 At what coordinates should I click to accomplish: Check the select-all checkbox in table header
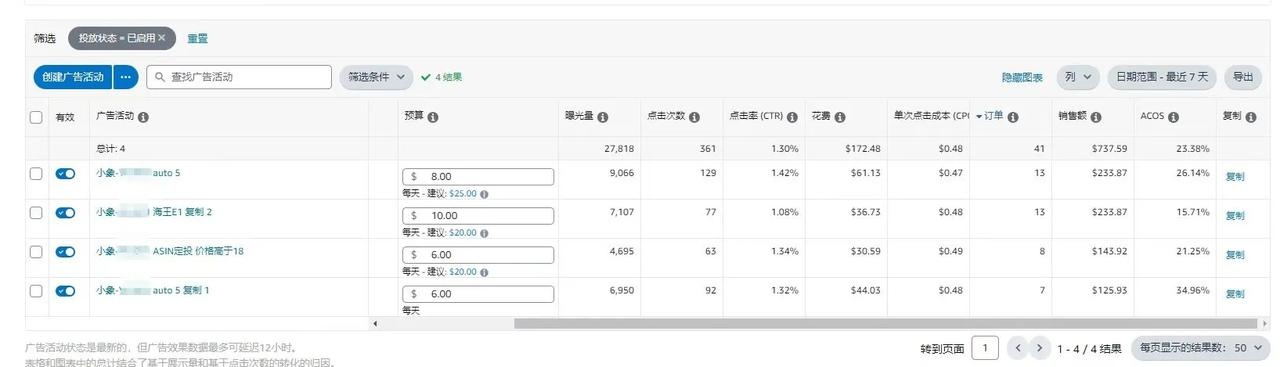click(x=36, y=117)
